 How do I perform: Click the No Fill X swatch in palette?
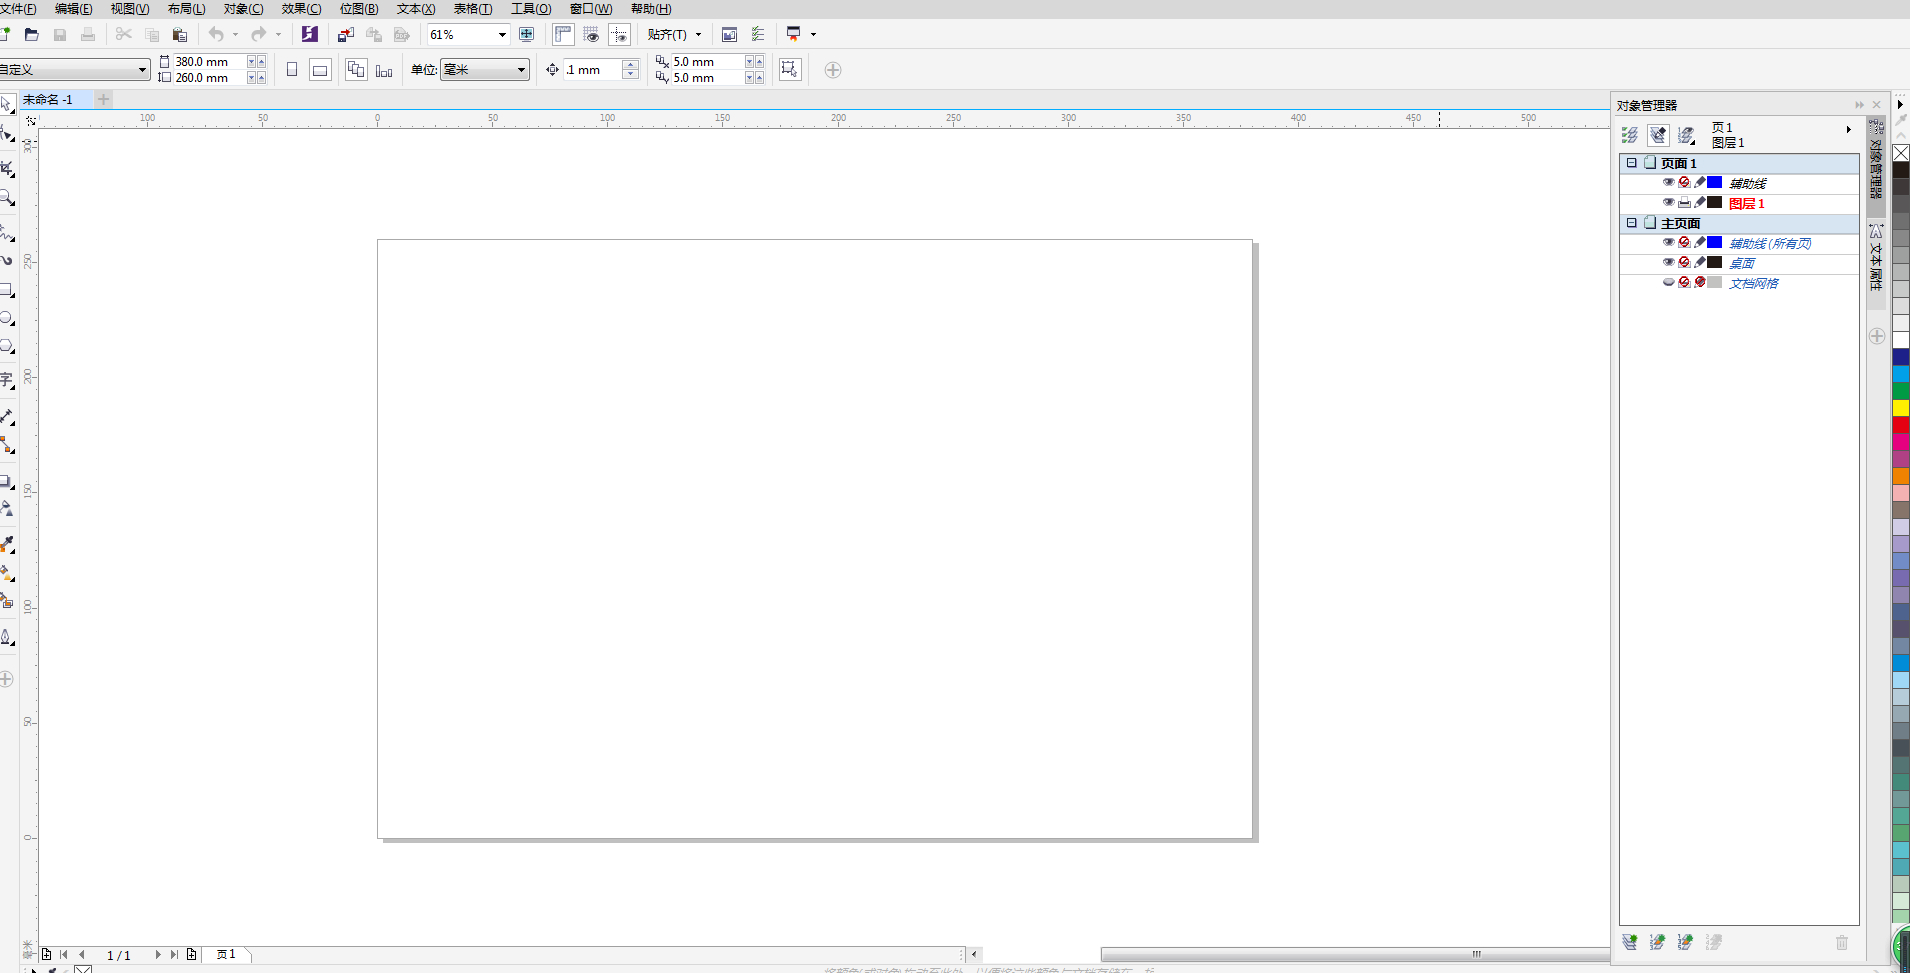(x=1901, y=153)
